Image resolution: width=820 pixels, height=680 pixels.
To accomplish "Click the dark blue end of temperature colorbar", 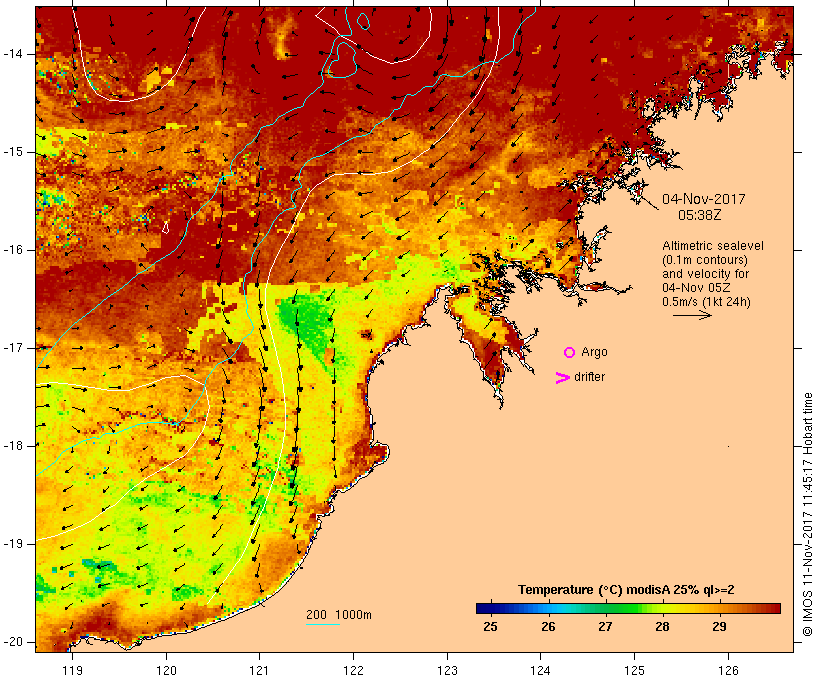I will tap(484, 608).
